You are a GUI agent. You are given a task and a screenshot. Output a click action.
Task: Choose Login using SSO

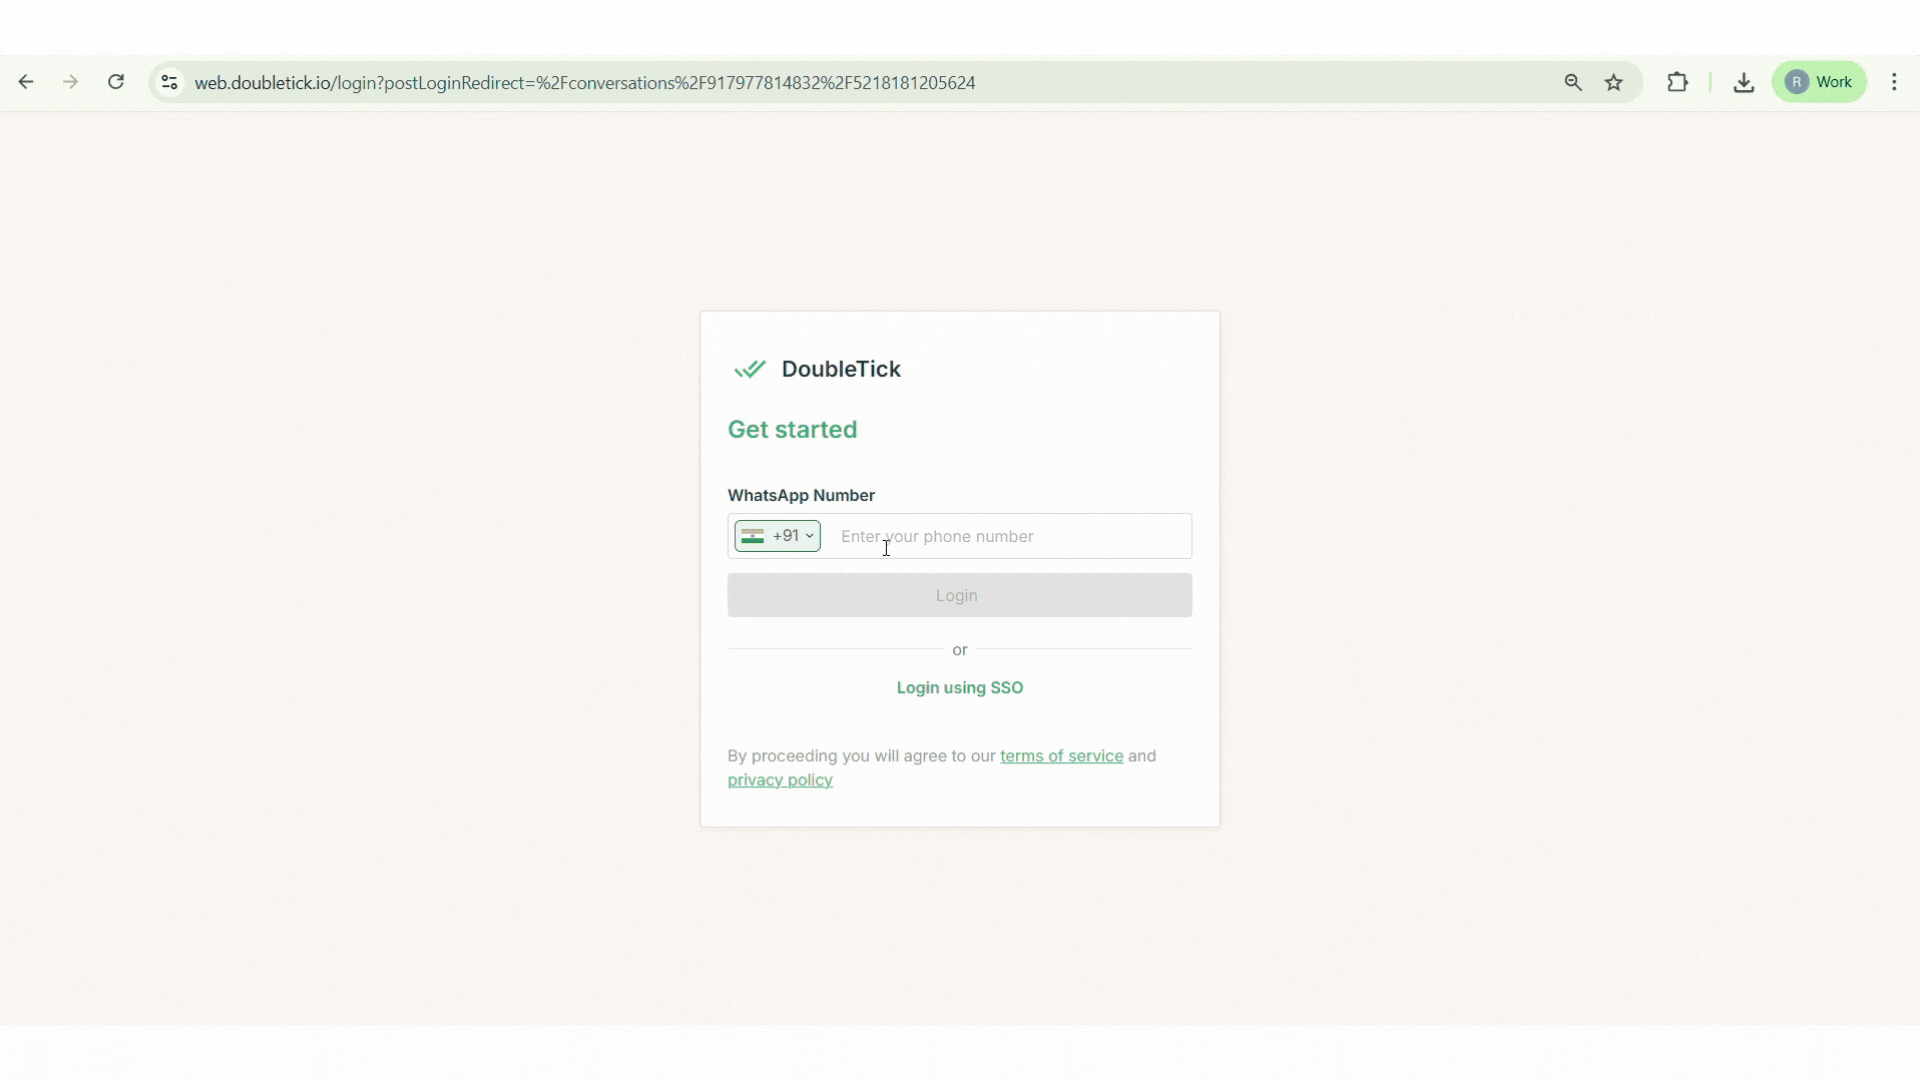point(959,688)
